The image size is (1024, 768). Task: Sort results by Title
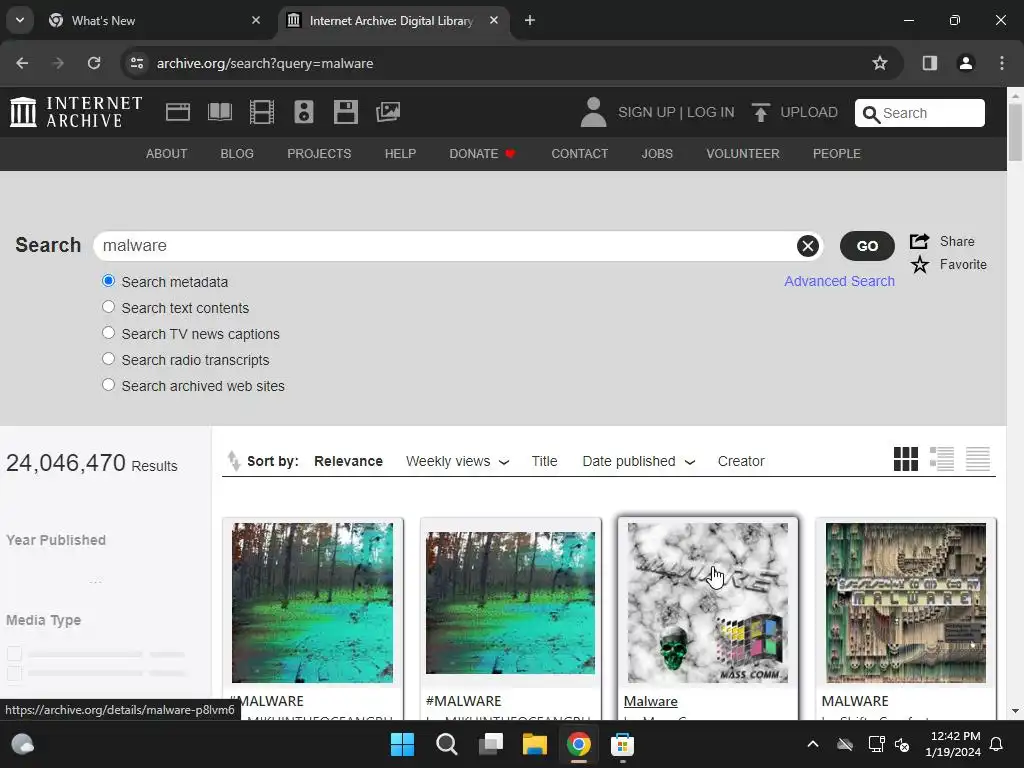tap(544, 461)
